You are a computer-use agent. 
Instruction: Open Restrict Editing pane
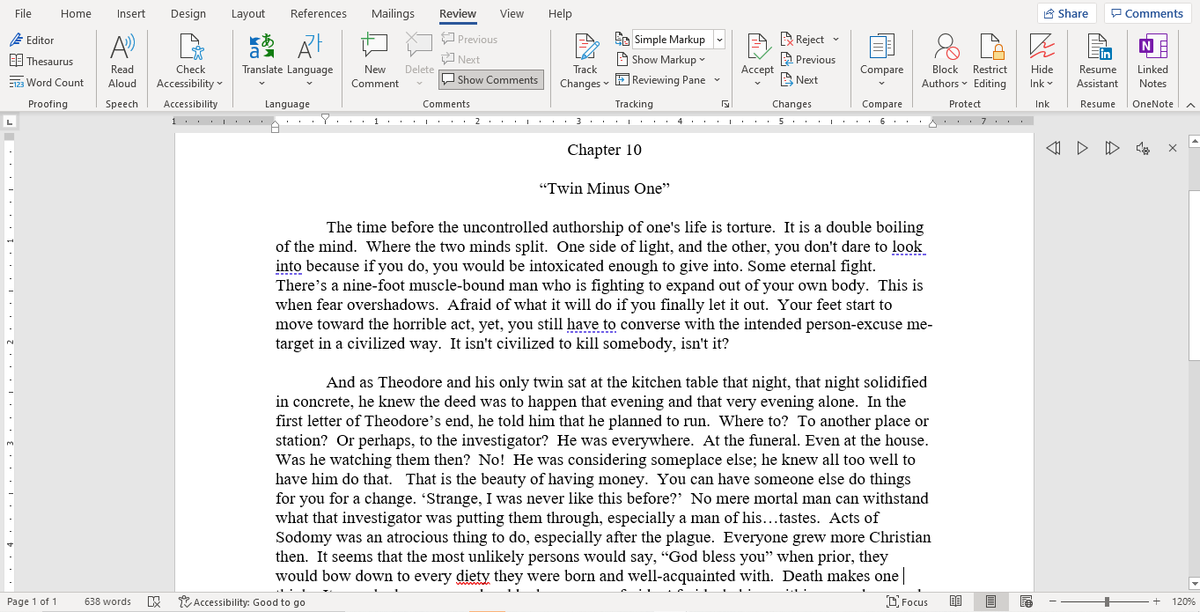click(x=990, y=60)
